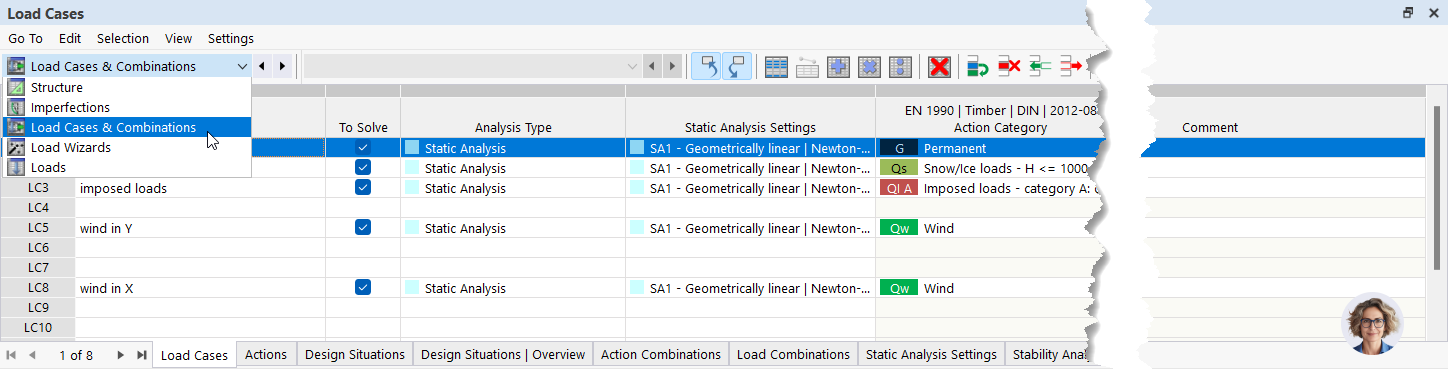Open the empty grayed combo box dropdown
This screenshot has width=1448, height=369.
pyautogui.click(x=472, y=67)
